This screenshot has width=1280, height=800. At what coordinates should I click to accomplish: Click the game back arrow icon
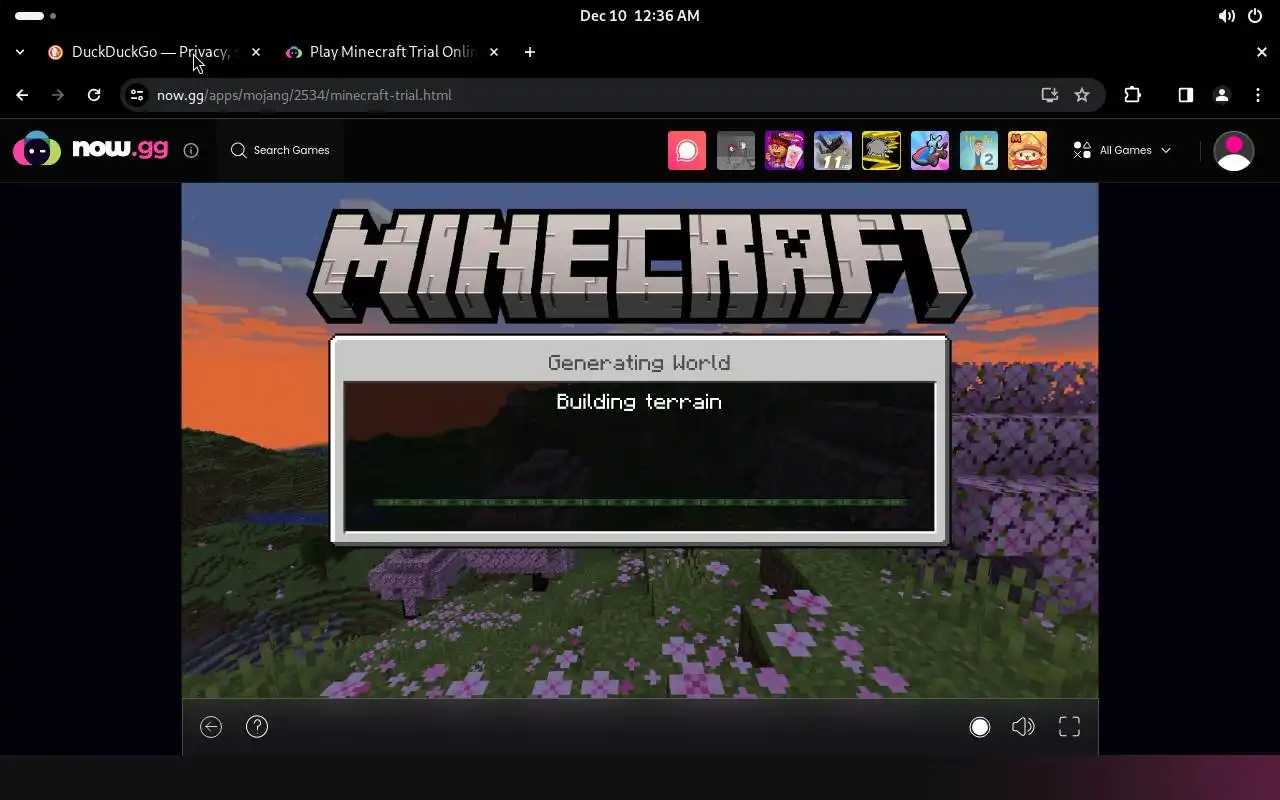(211, 727)
